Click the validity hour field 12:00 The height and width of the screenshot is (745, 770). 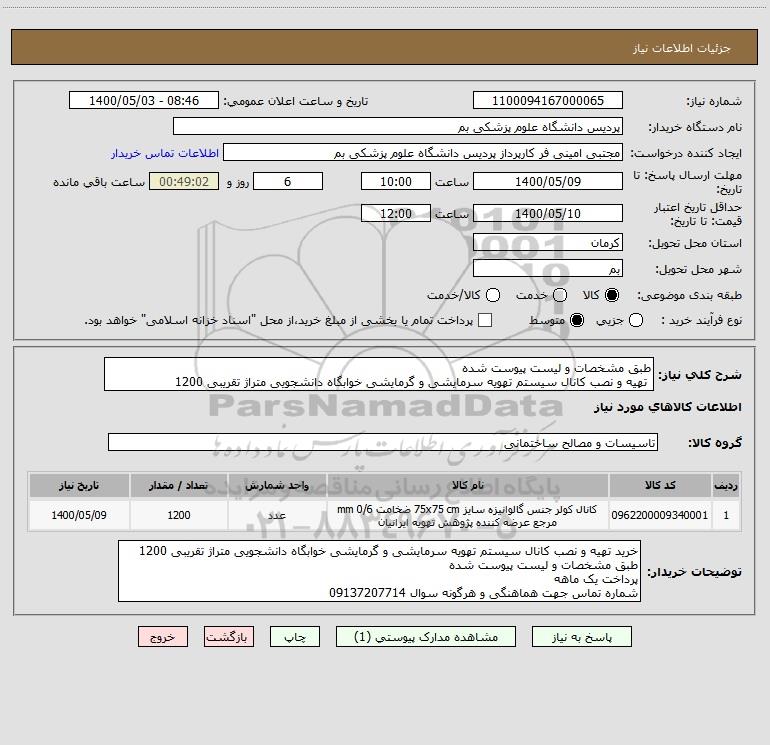[396, 214]
